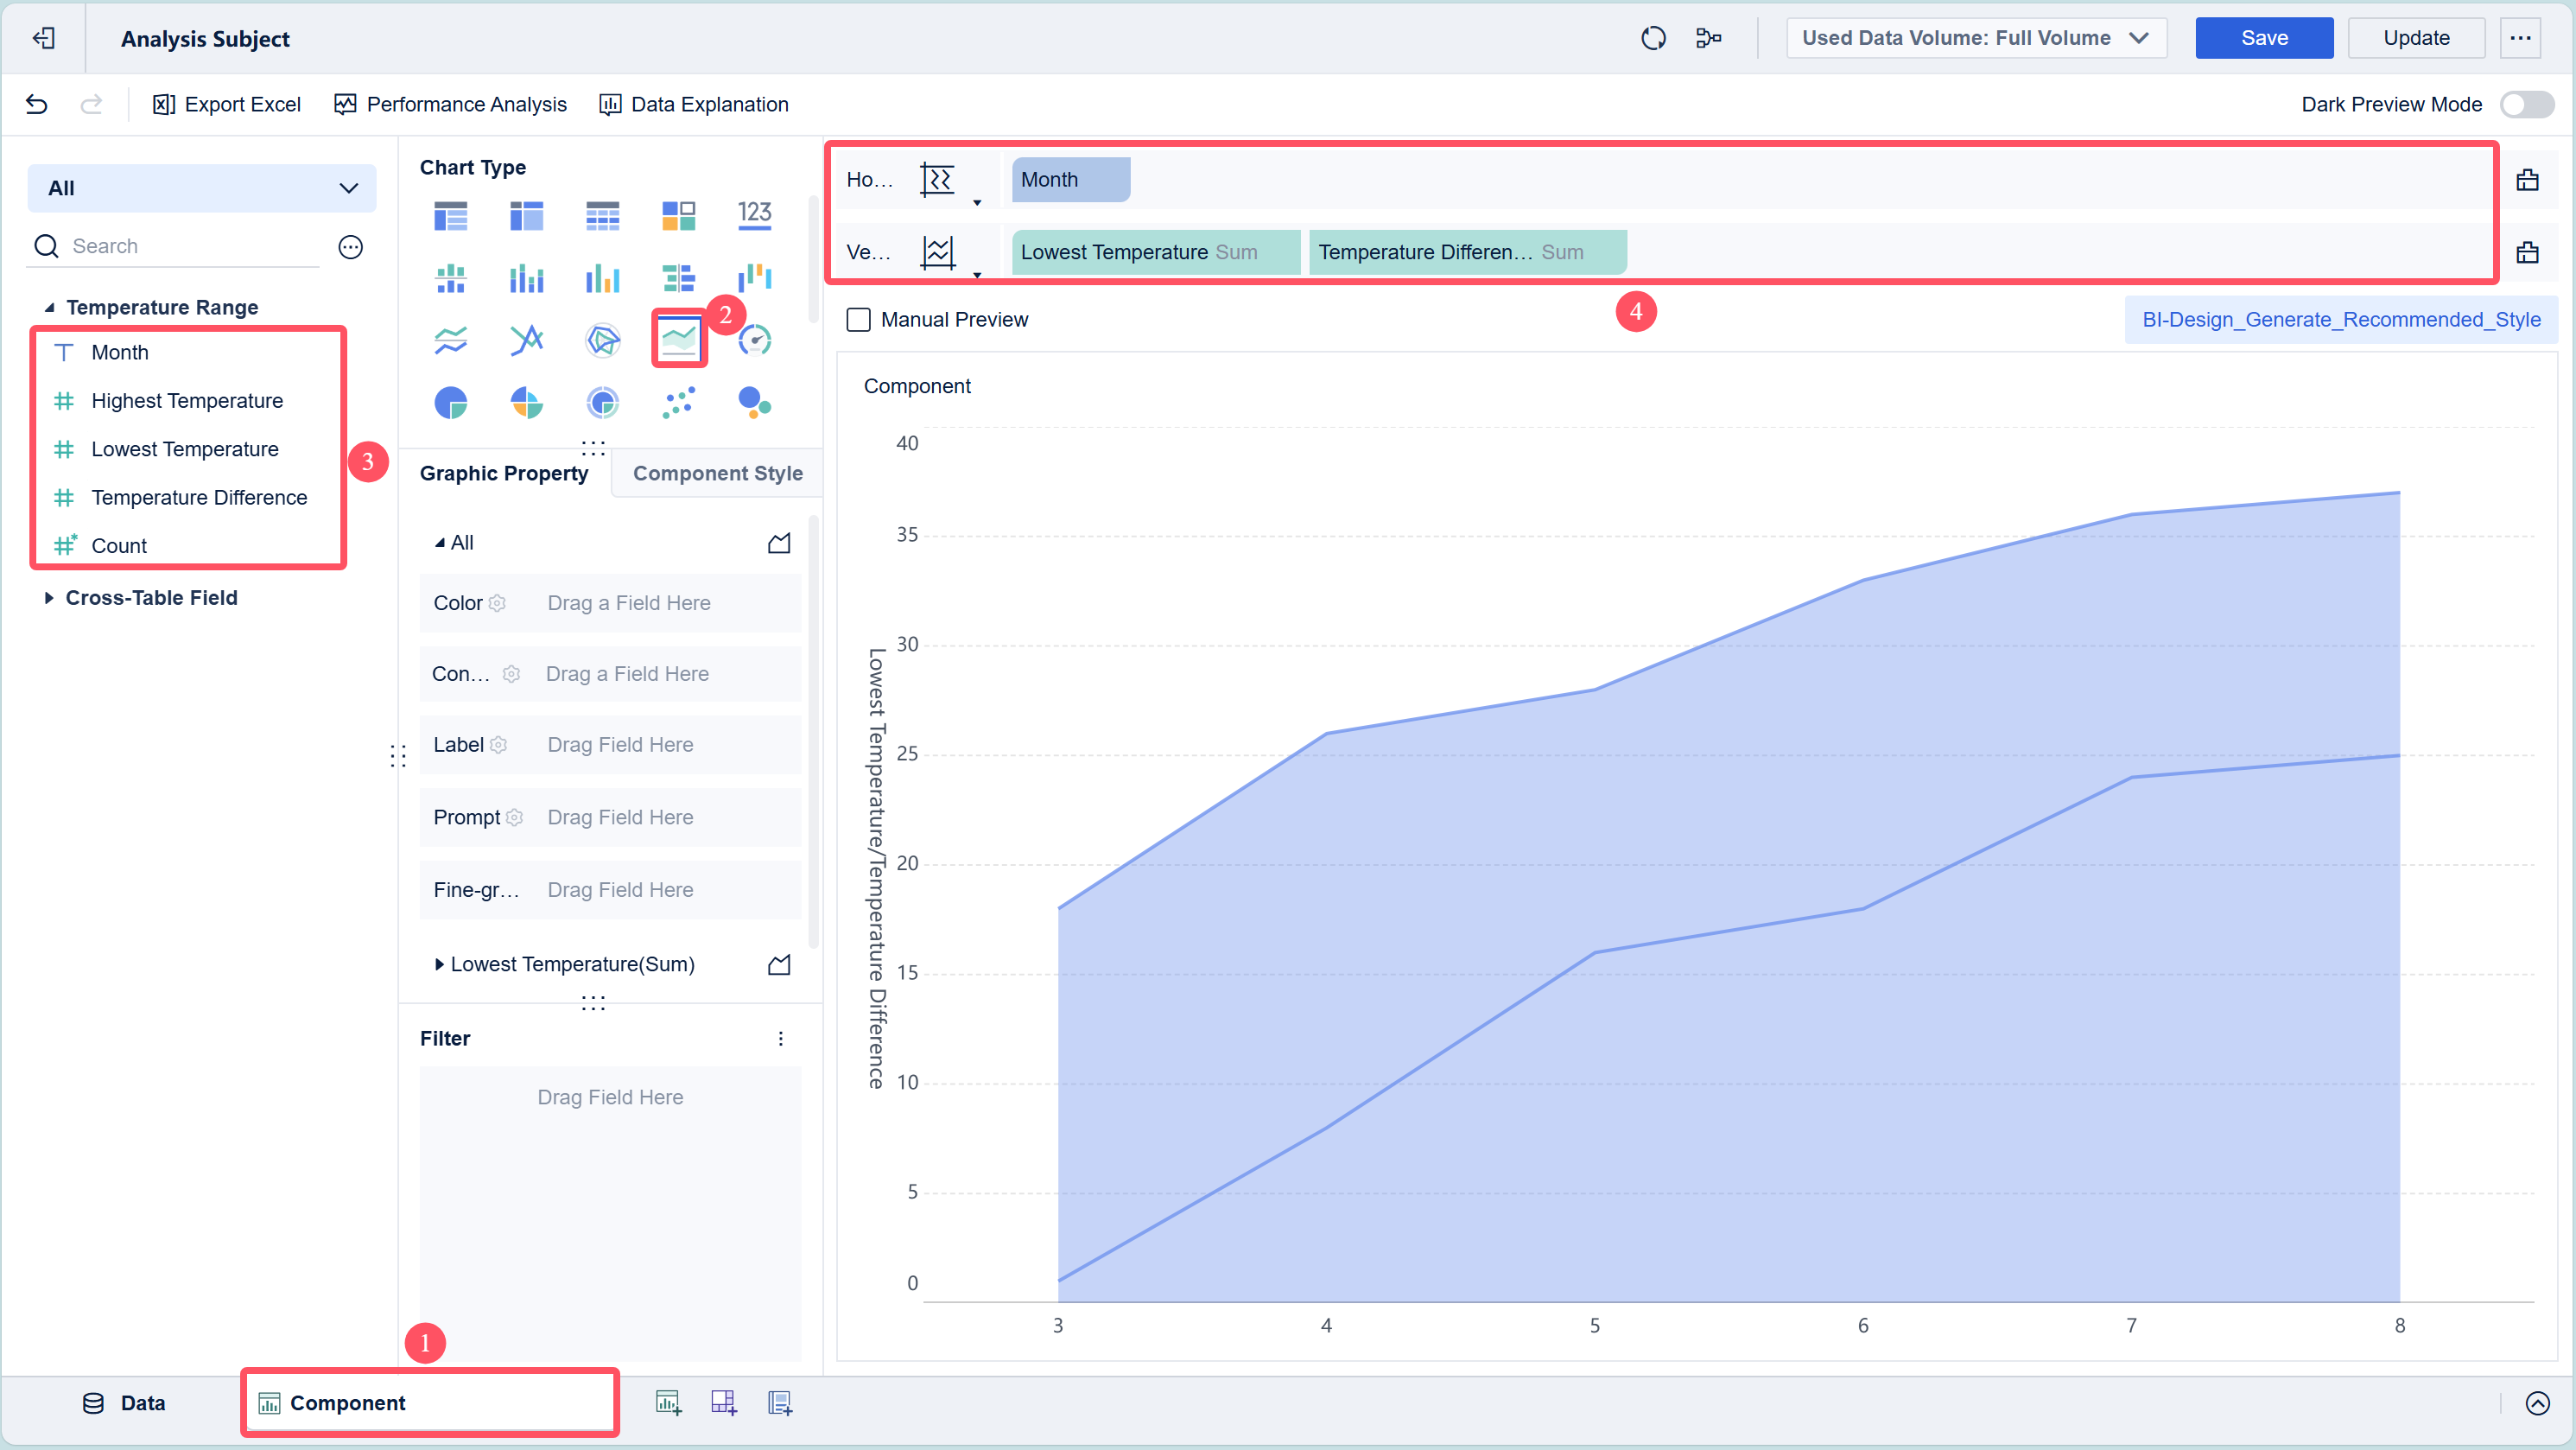This screenshot has width=2576, height=1450.
Task: Click the blue Save button
Action: (x=2263, y=38)
